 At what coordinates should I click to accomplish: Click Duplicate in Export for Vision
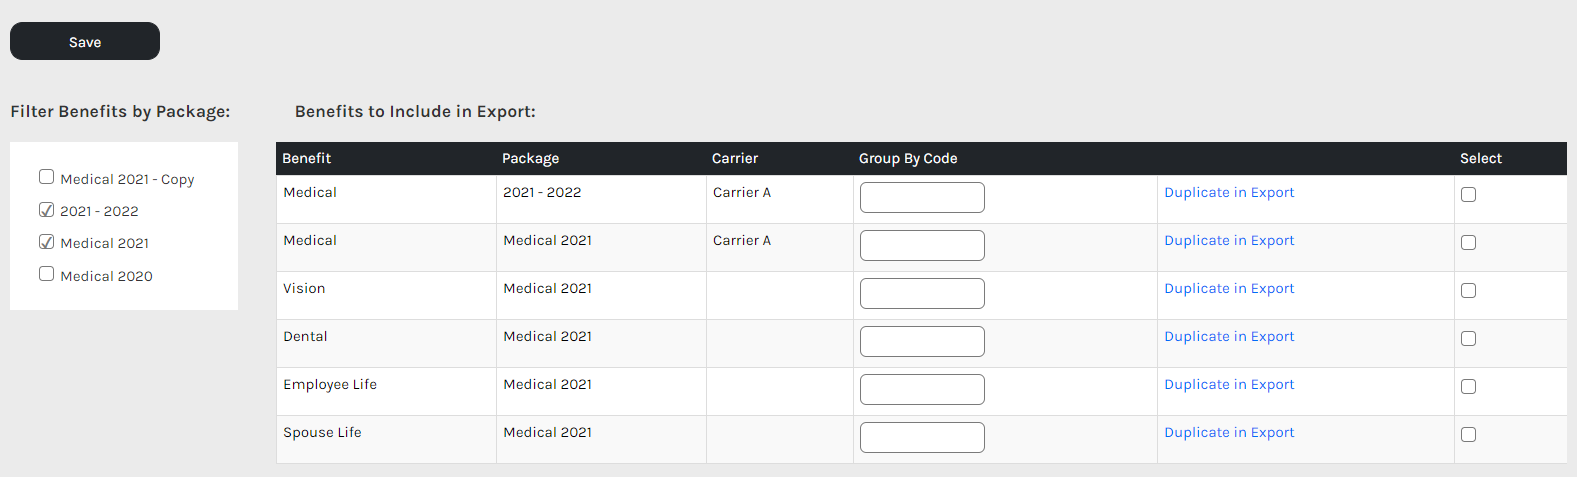coord(1229,289)
